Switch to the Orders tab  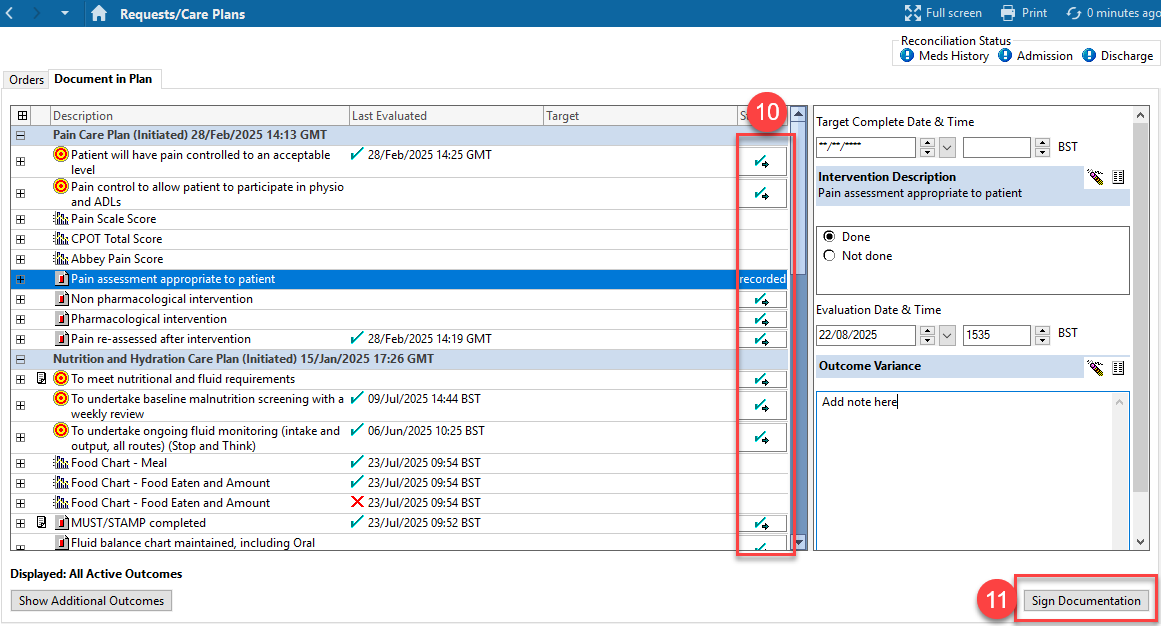[x=27, y=79]
